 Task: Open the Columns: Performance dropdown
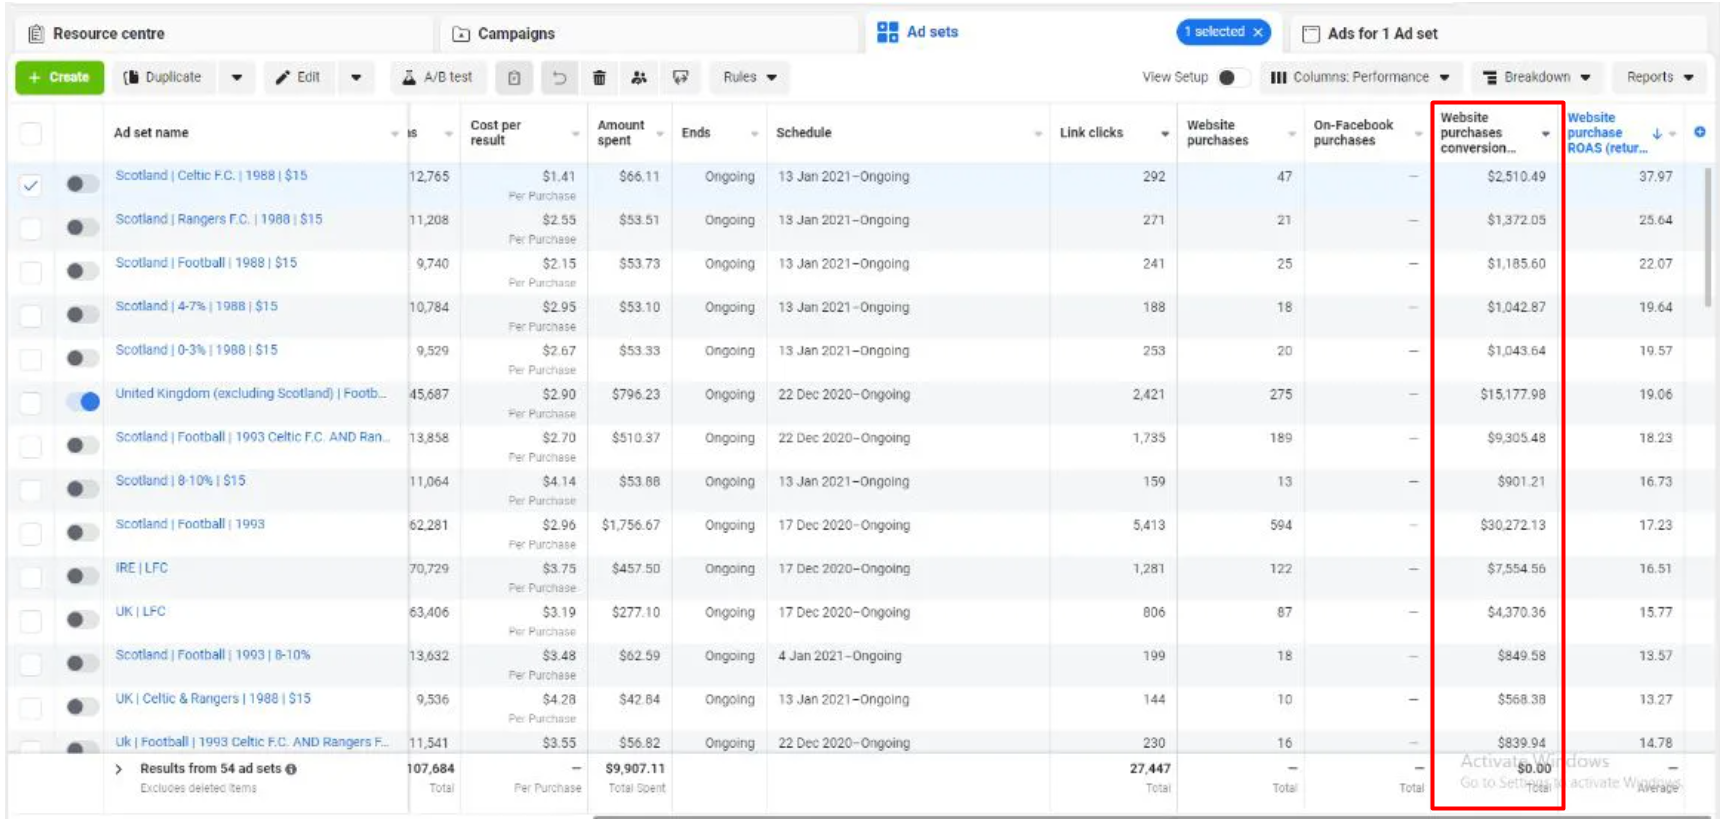pos(1360,77)
